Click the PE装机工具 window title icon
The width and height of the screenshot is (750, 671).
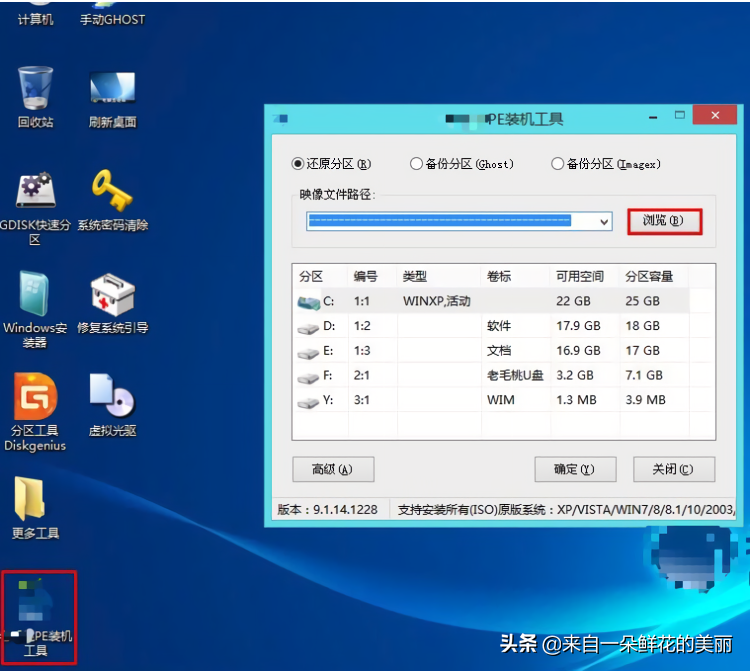click(x=281, y=119)
